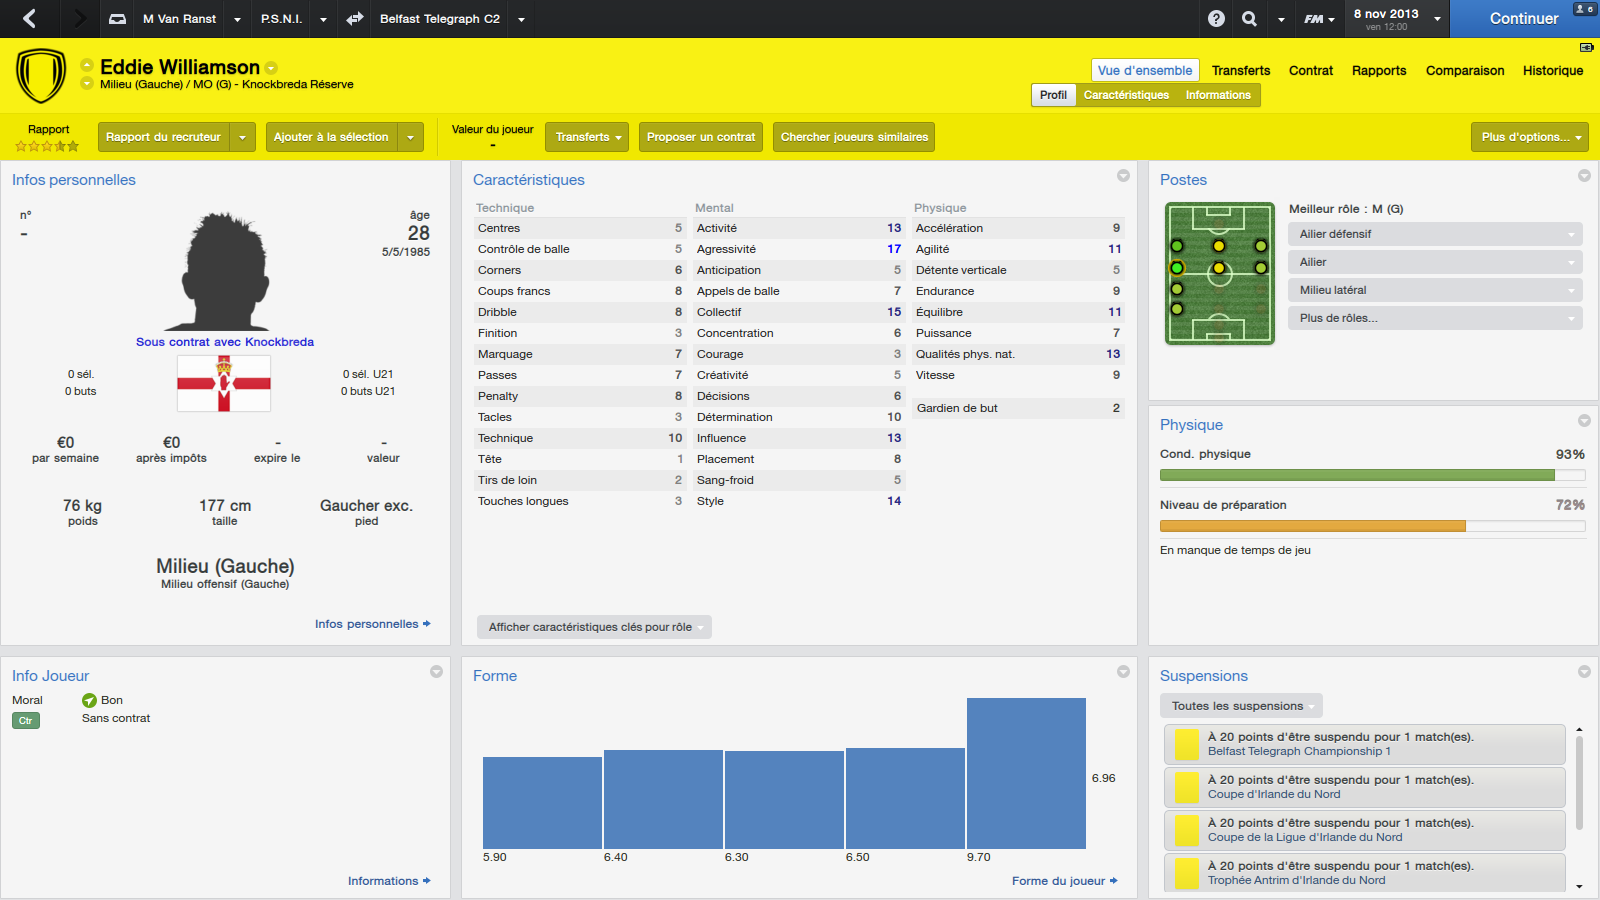Collapse the Caractéristiques panel round toggle
This screenshot has height=900, width=1600.
[1123, 175]
